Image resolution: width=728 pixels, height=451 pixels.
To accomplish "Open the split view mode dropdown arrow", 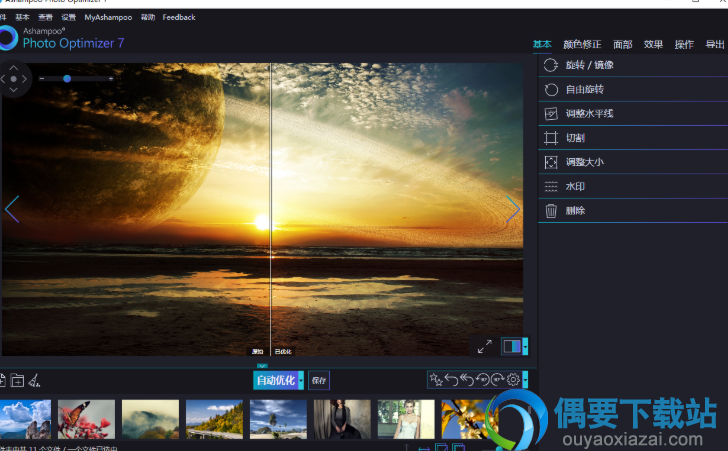I will tap(526, 346).
